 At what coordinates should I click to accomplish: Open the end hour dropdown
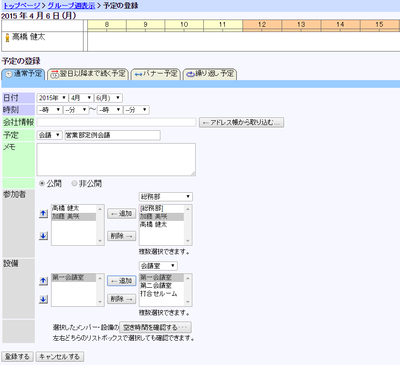(x=110, y=110)
